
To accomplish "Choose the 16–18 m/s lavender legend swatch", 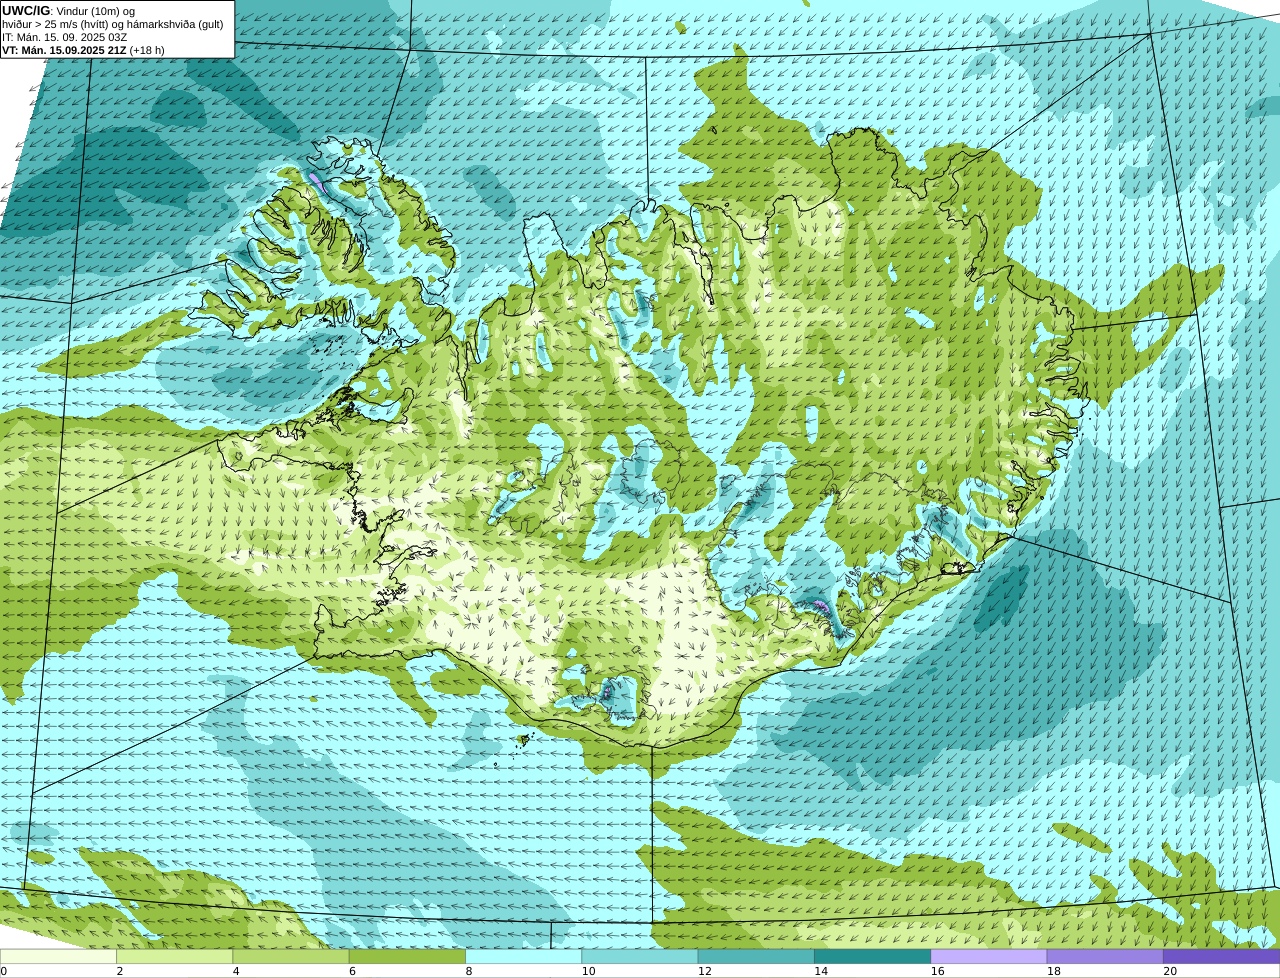I will coord(989,956).
